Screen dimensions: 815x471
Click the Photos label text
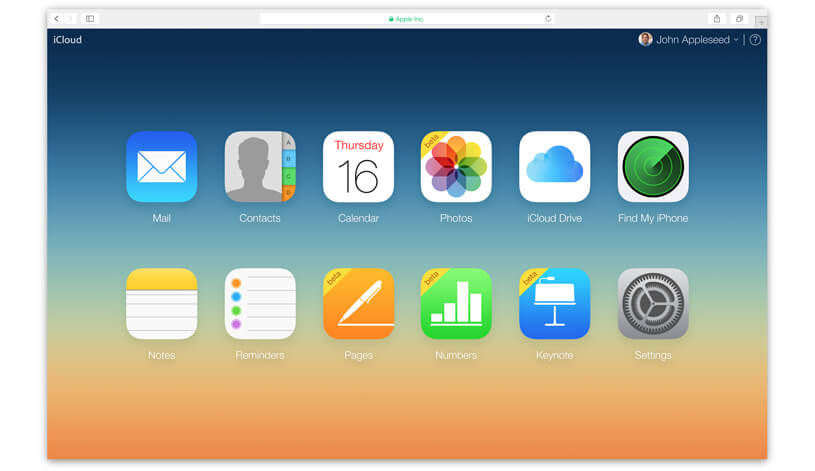coord(456,218)
